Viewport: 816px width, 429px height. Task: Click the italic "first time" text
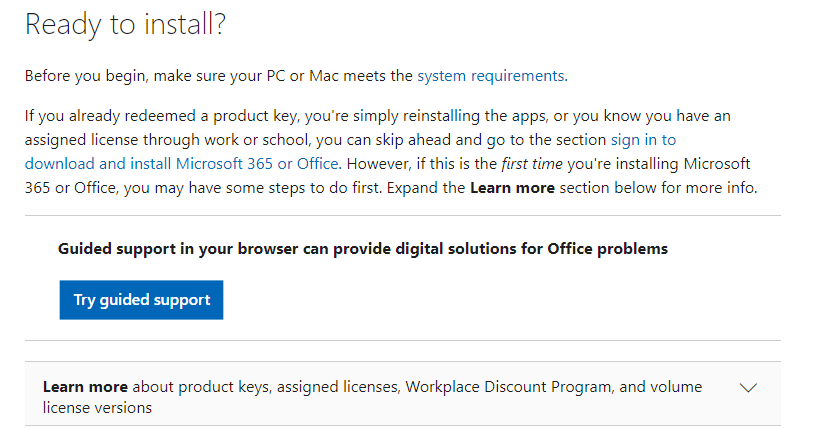click(538, 163)
